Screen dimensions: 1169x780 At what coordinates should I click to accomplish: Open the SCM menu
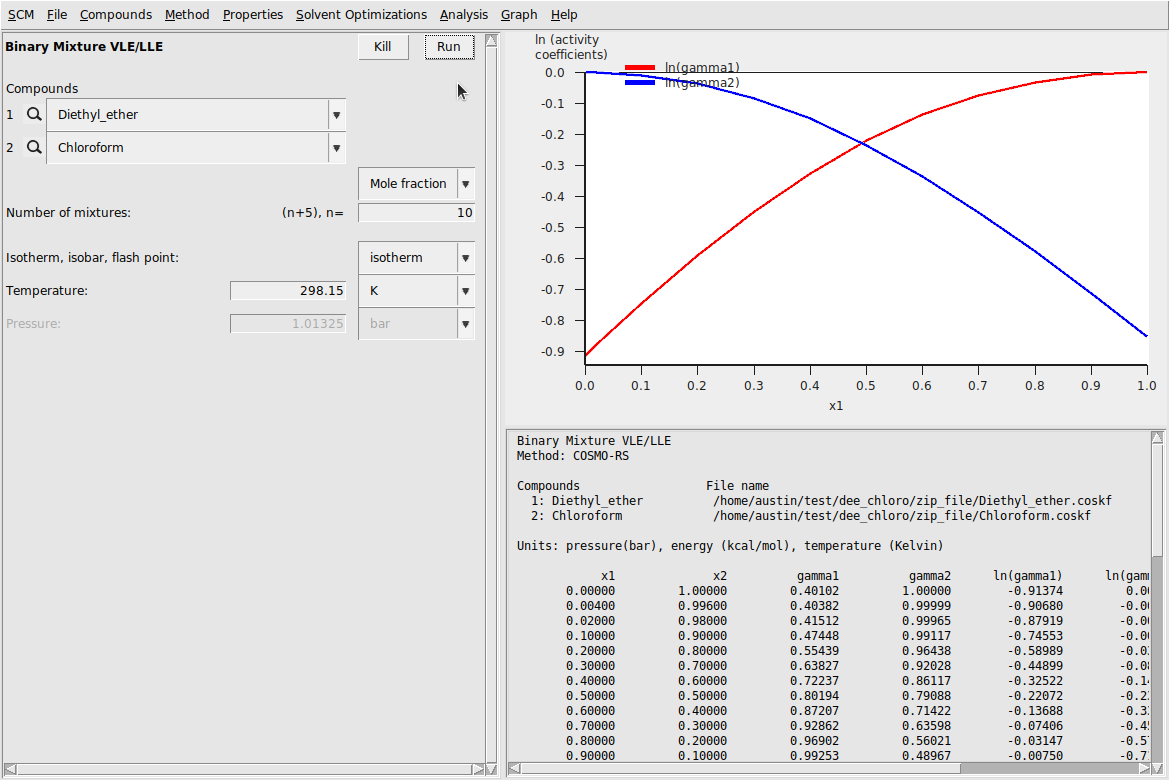(21, 14)
